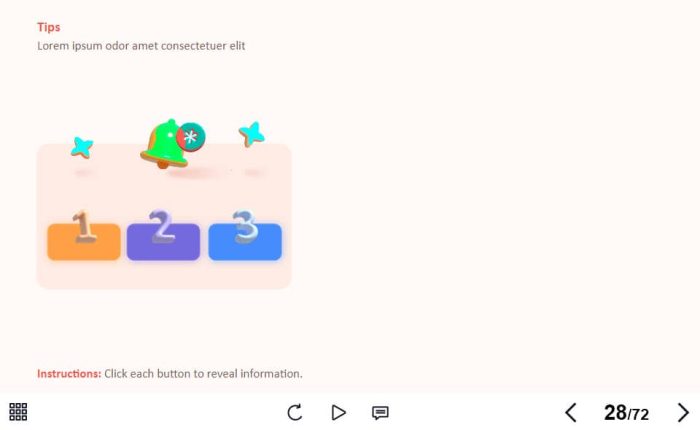This screenshot has height=430, width=700.
Task: Open the captions speech bubble icon
Action: [380, 413]
